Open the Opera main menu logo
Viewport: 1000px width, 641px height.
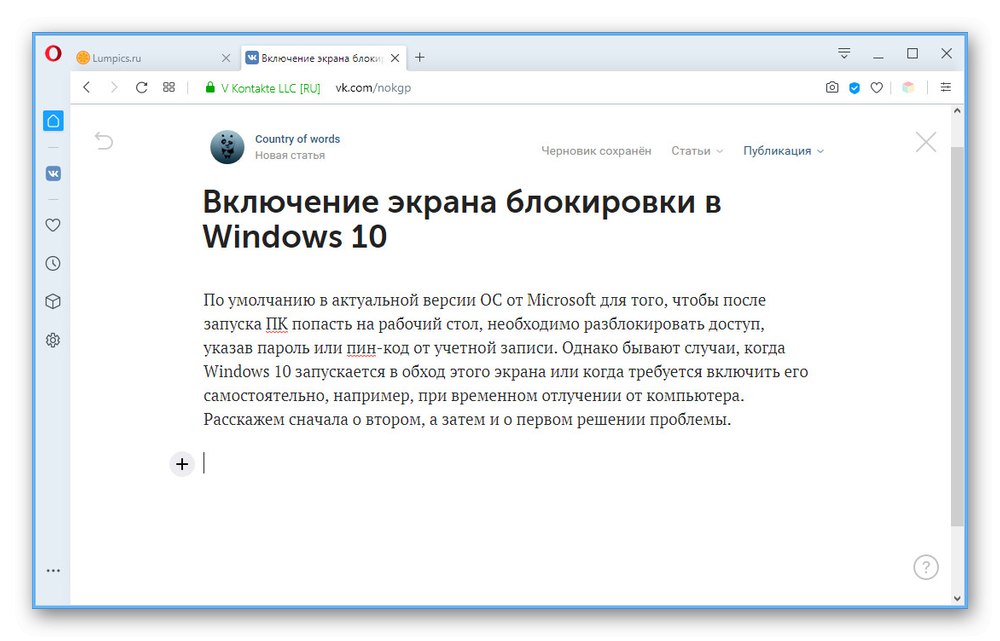point(53,54)
